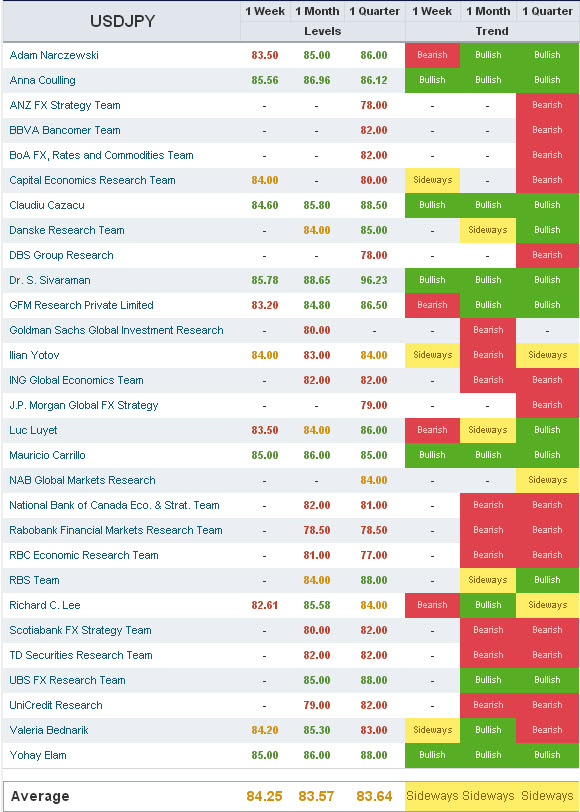580x812 pixels.
Task: Click Goldman Sachs' Bearish 1 Month trend
Action: [x=488, y=330]
